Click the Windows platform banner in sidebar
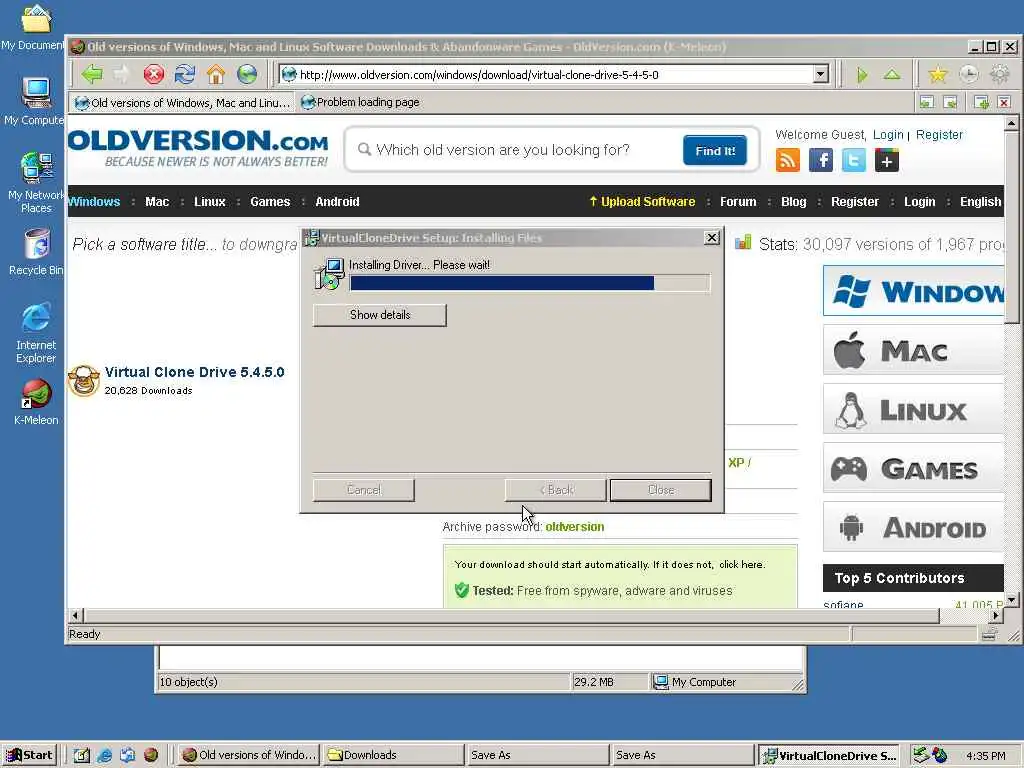Viewport: 1024px width, 768px height. pyautogui.click(x=914, y=291)
